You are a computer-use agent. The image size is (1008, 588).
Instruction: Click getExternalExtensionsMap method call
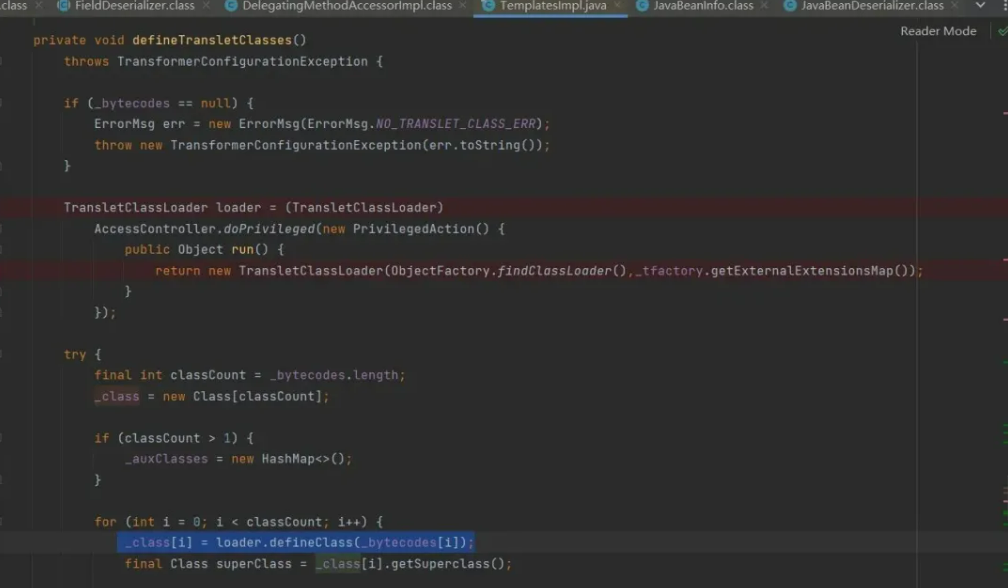tap(802, 271)
